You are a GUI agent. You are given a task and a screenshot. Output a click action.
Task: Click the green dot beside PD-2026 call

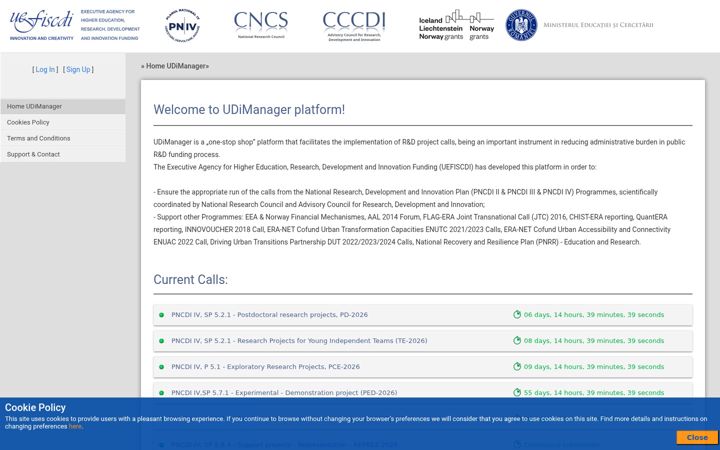[x=161, y=315]
